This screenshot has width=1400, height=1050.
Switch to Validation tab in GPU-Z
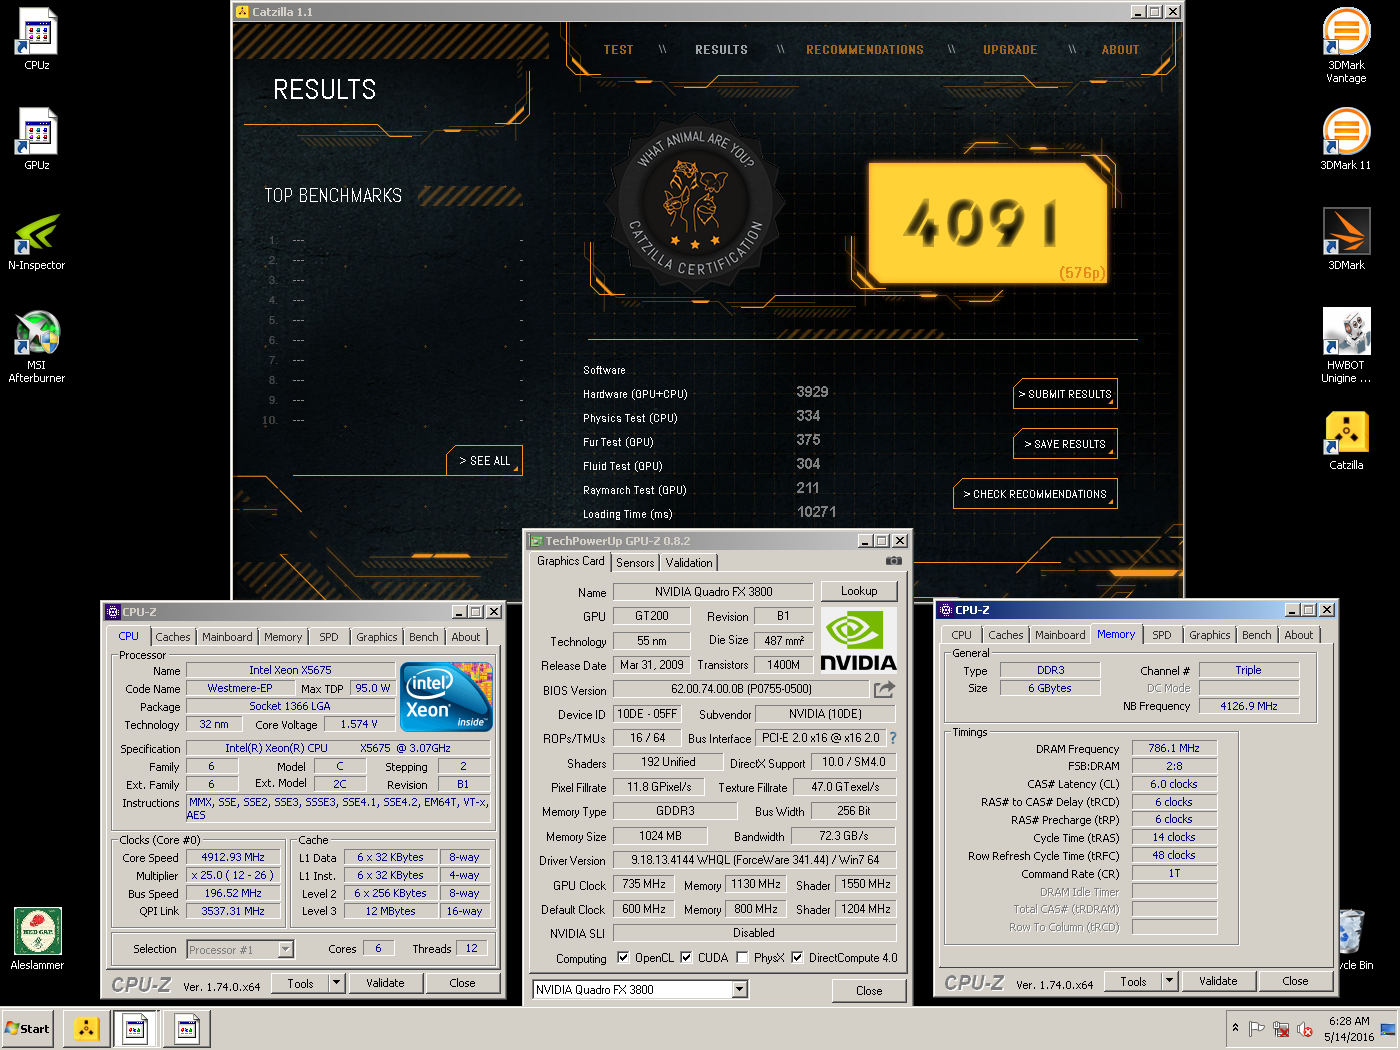pos(689,563)
